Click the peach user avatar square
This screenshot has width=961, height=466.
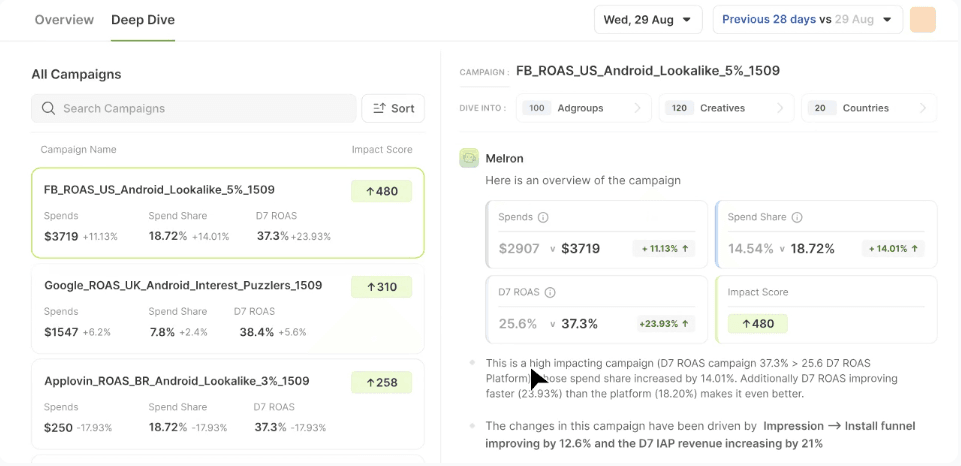tap(922, 19)
